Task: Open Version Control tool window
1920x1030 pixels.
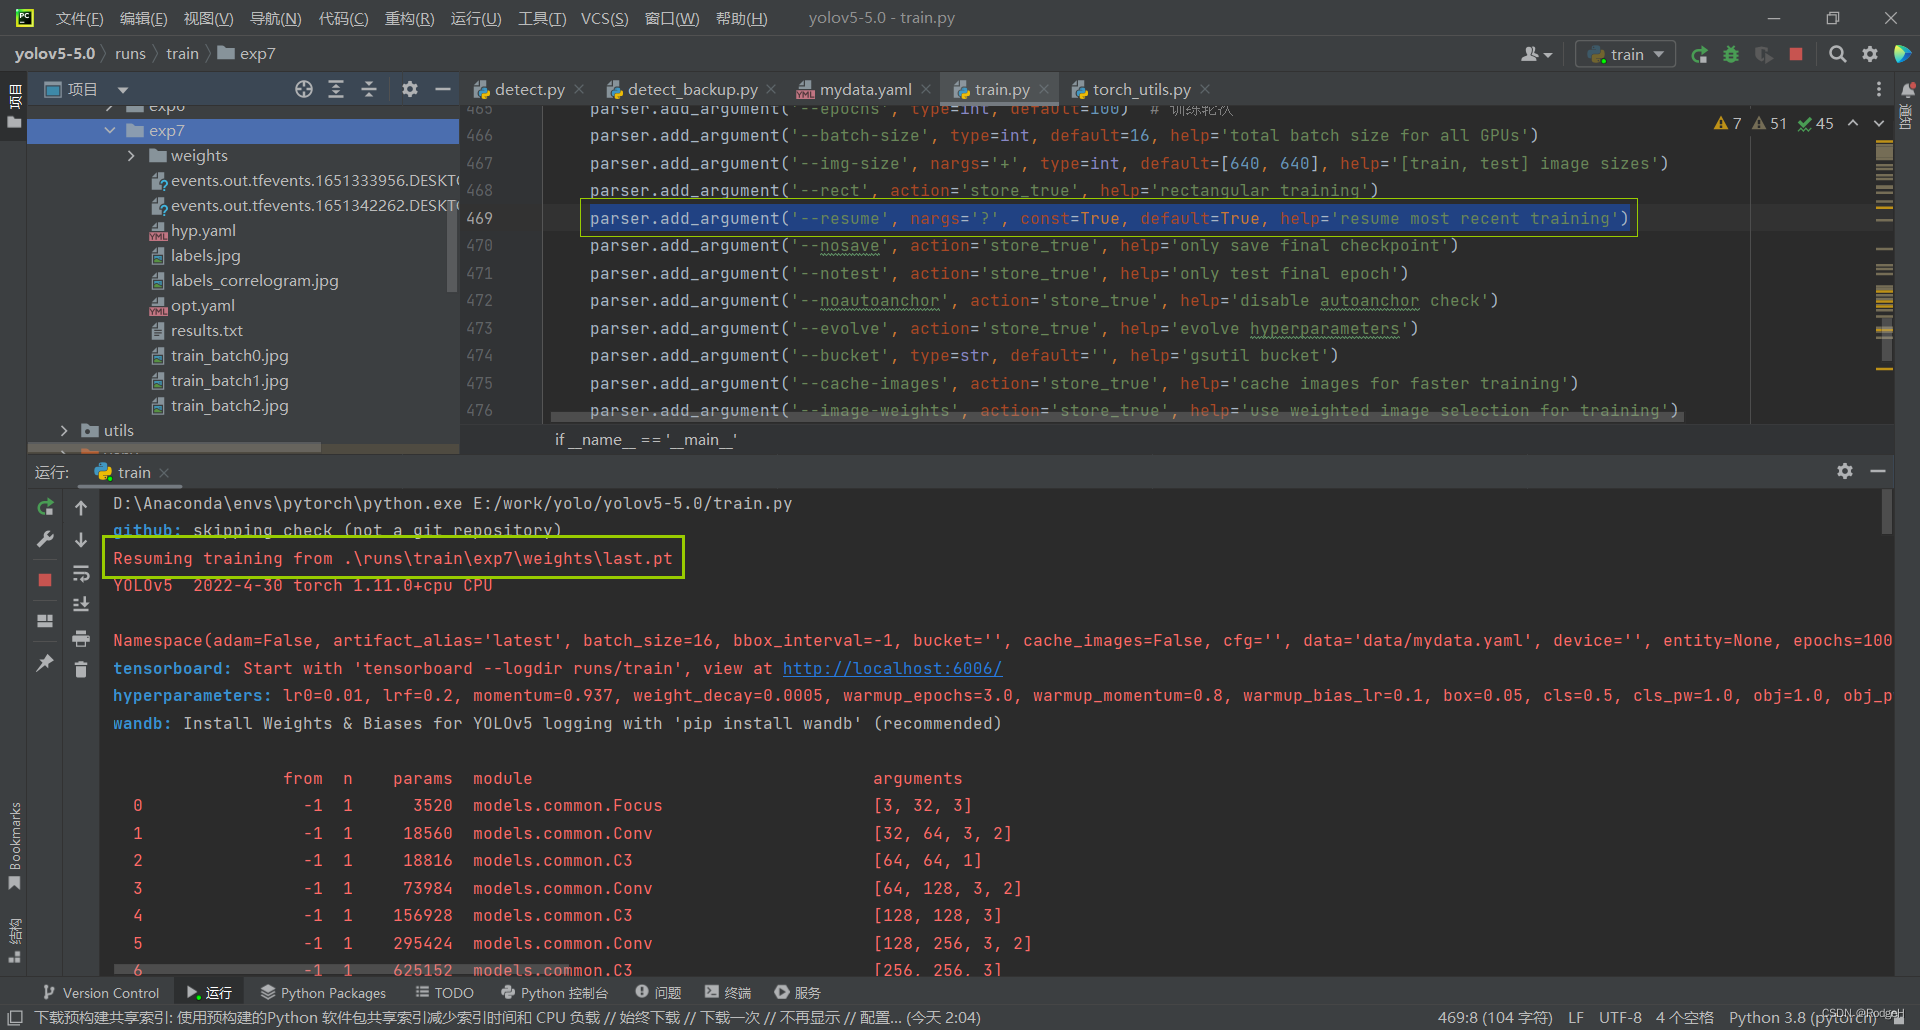Action: (101, 992)
